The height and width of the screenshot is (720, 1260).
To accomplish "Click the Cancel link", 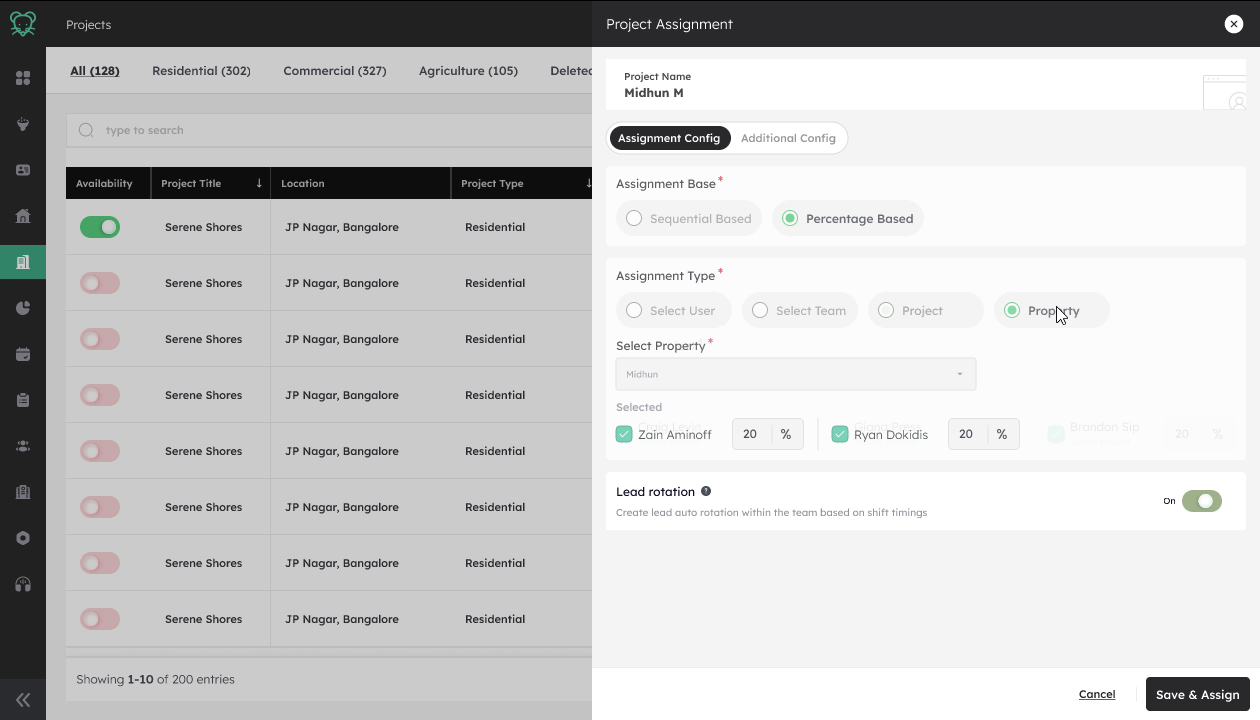I will pos(1097,694).
